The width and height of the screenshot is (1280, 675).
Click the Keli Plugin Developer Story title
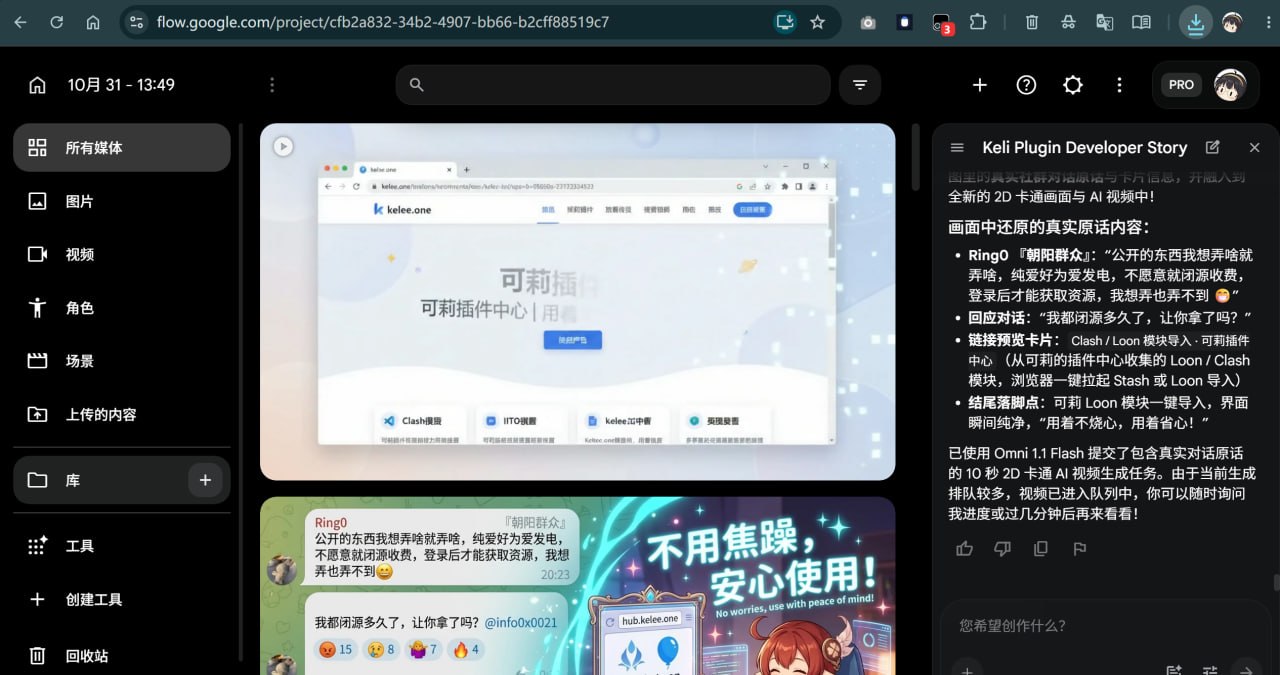click(1084, 147)
